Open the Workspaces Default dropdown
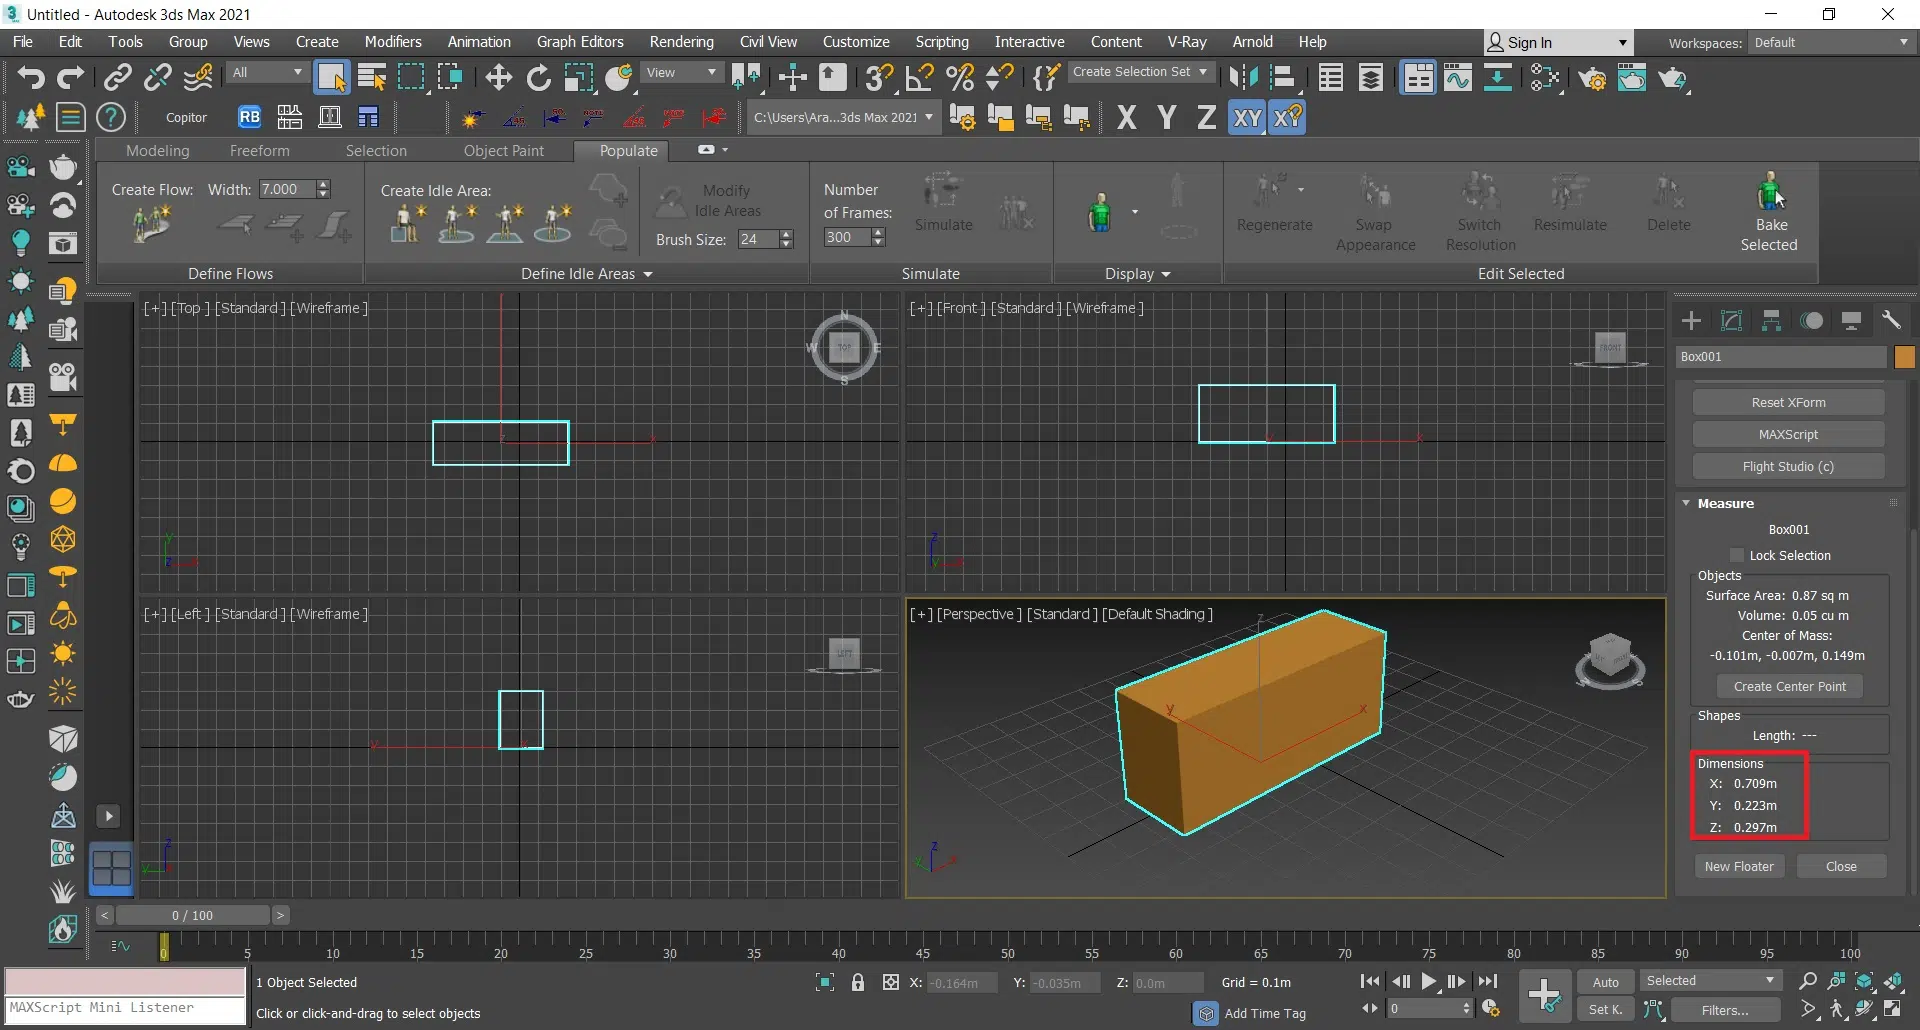This screenshot has width=1920, height=1030. pyautogui.click(x=1830, y=43)
